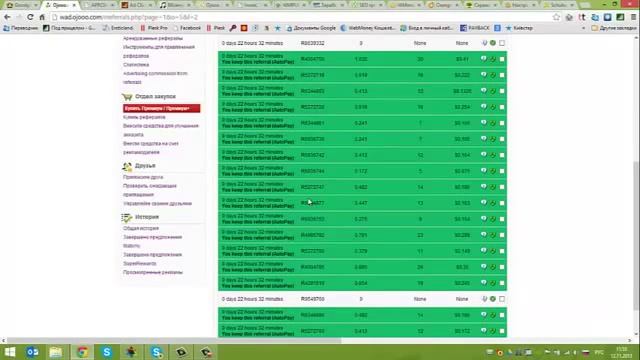
Task: Tick the checkbox in the 0.447 average row
Action: (502, 203)
